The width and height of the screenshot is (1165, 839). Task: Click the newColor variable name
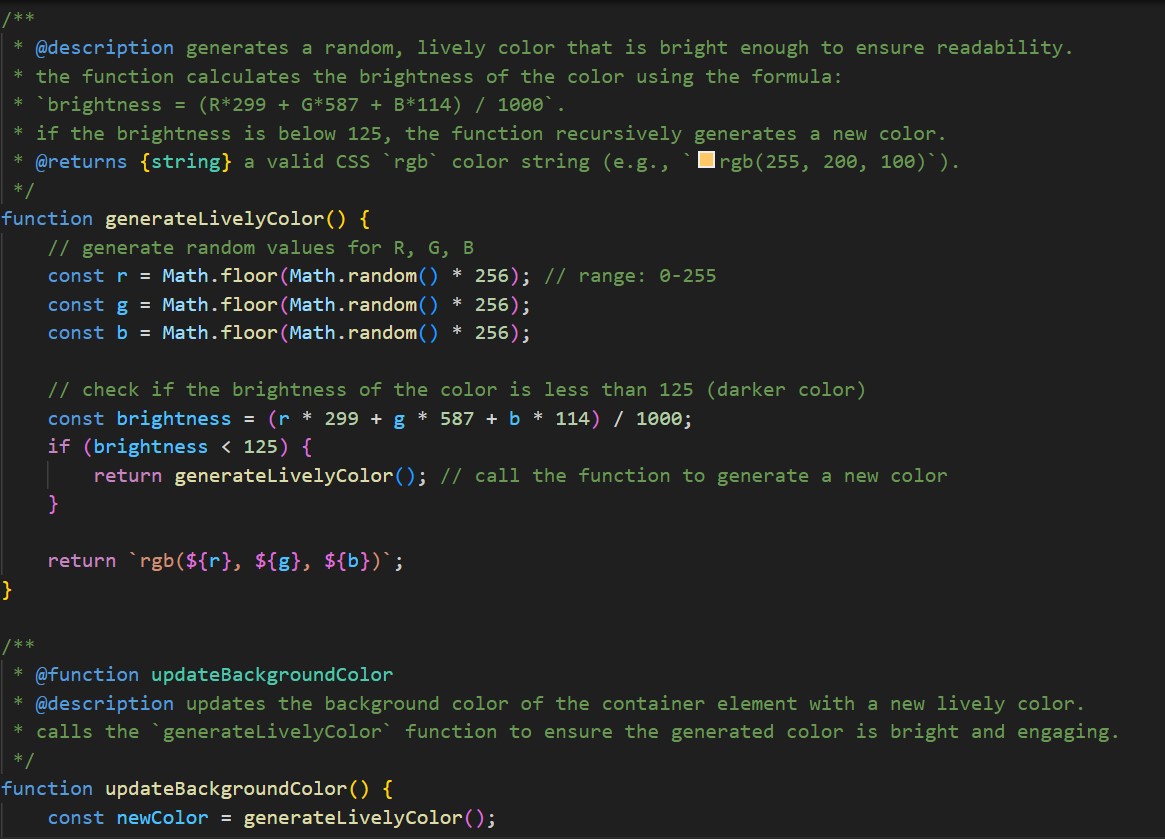tap(162, 818)
